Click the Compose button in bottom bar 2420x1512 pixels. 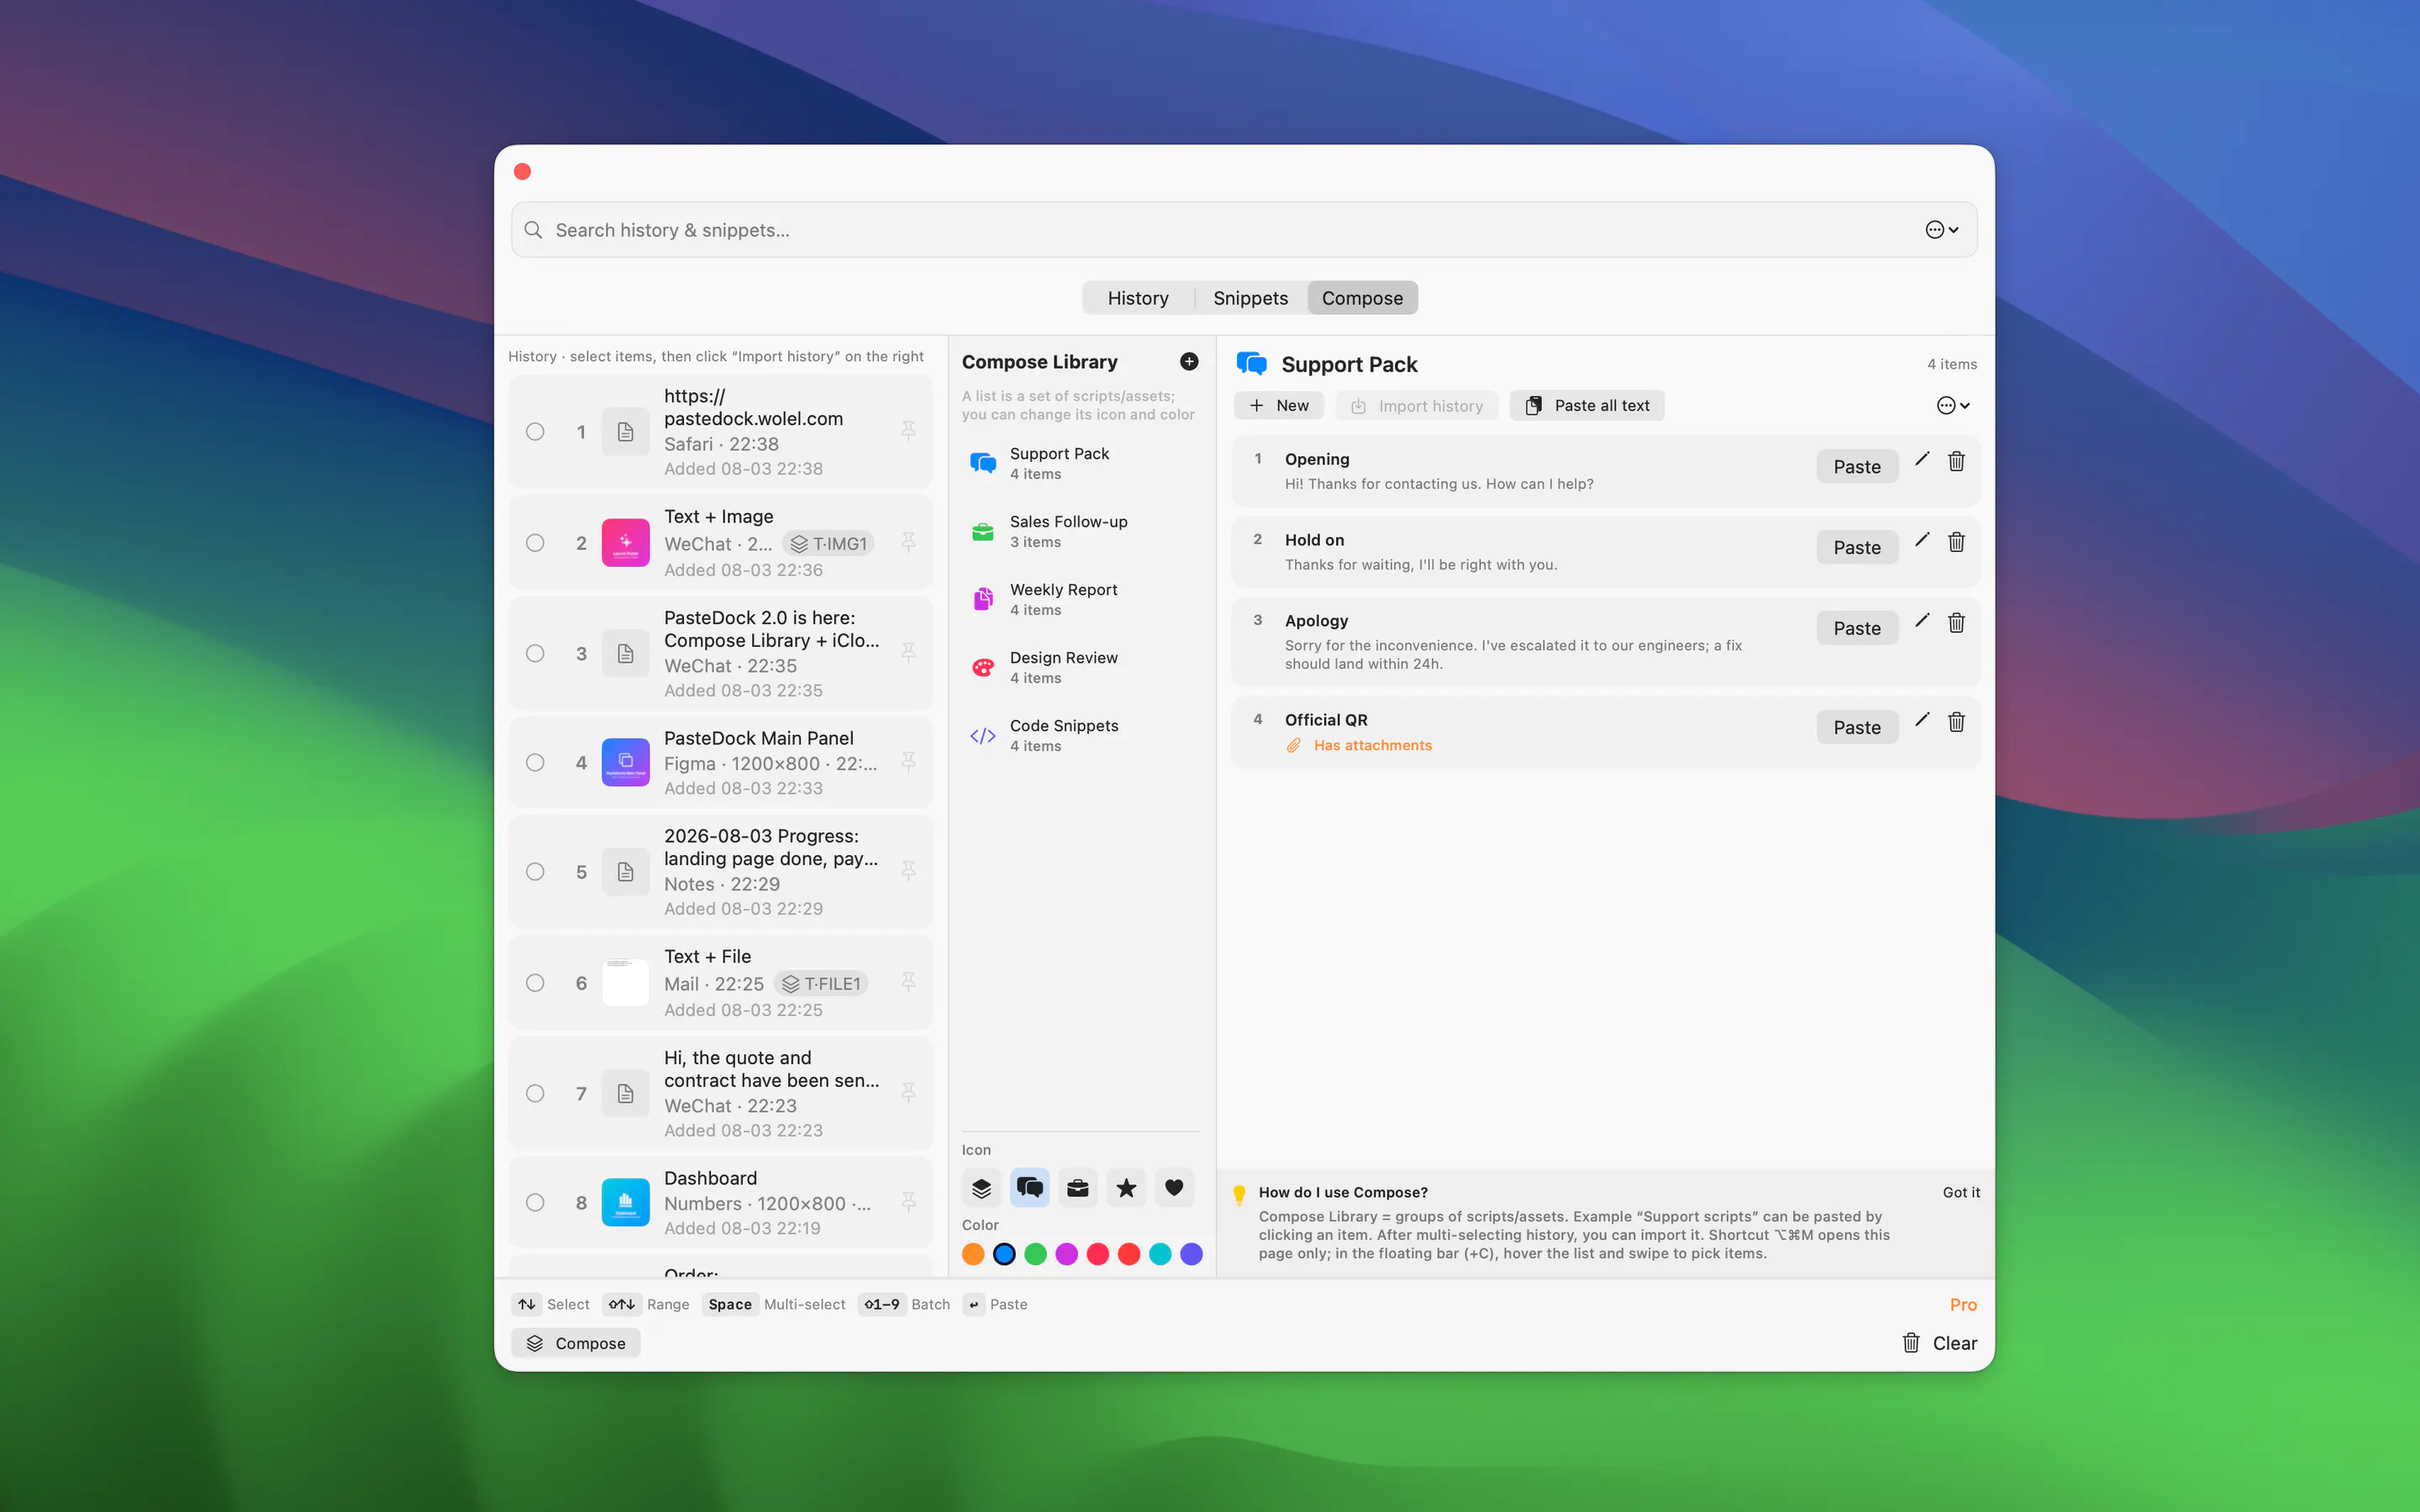coord(576,1343)
